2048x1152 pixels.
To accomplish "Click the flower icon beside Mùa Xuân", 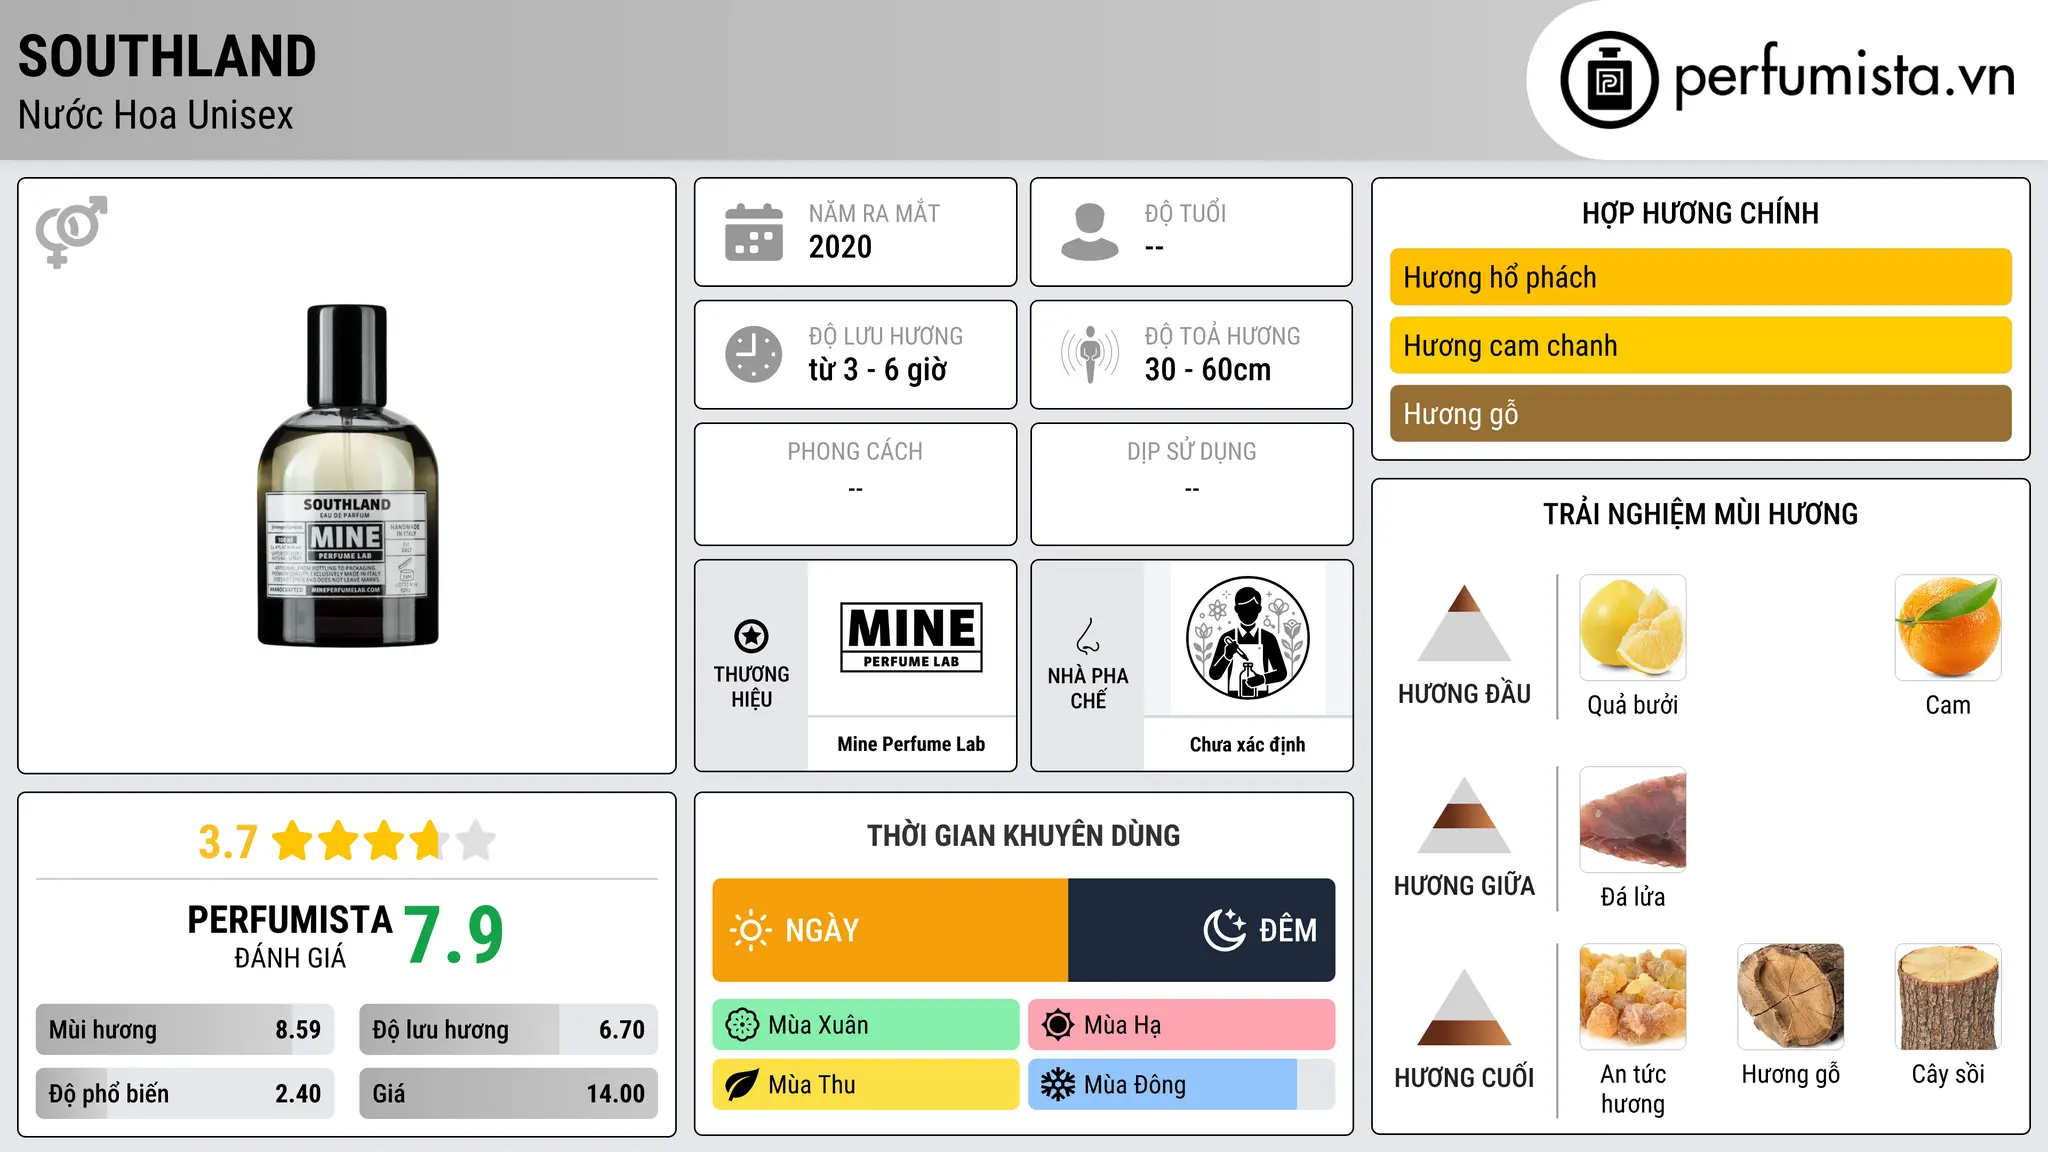I will (742, 1025).
